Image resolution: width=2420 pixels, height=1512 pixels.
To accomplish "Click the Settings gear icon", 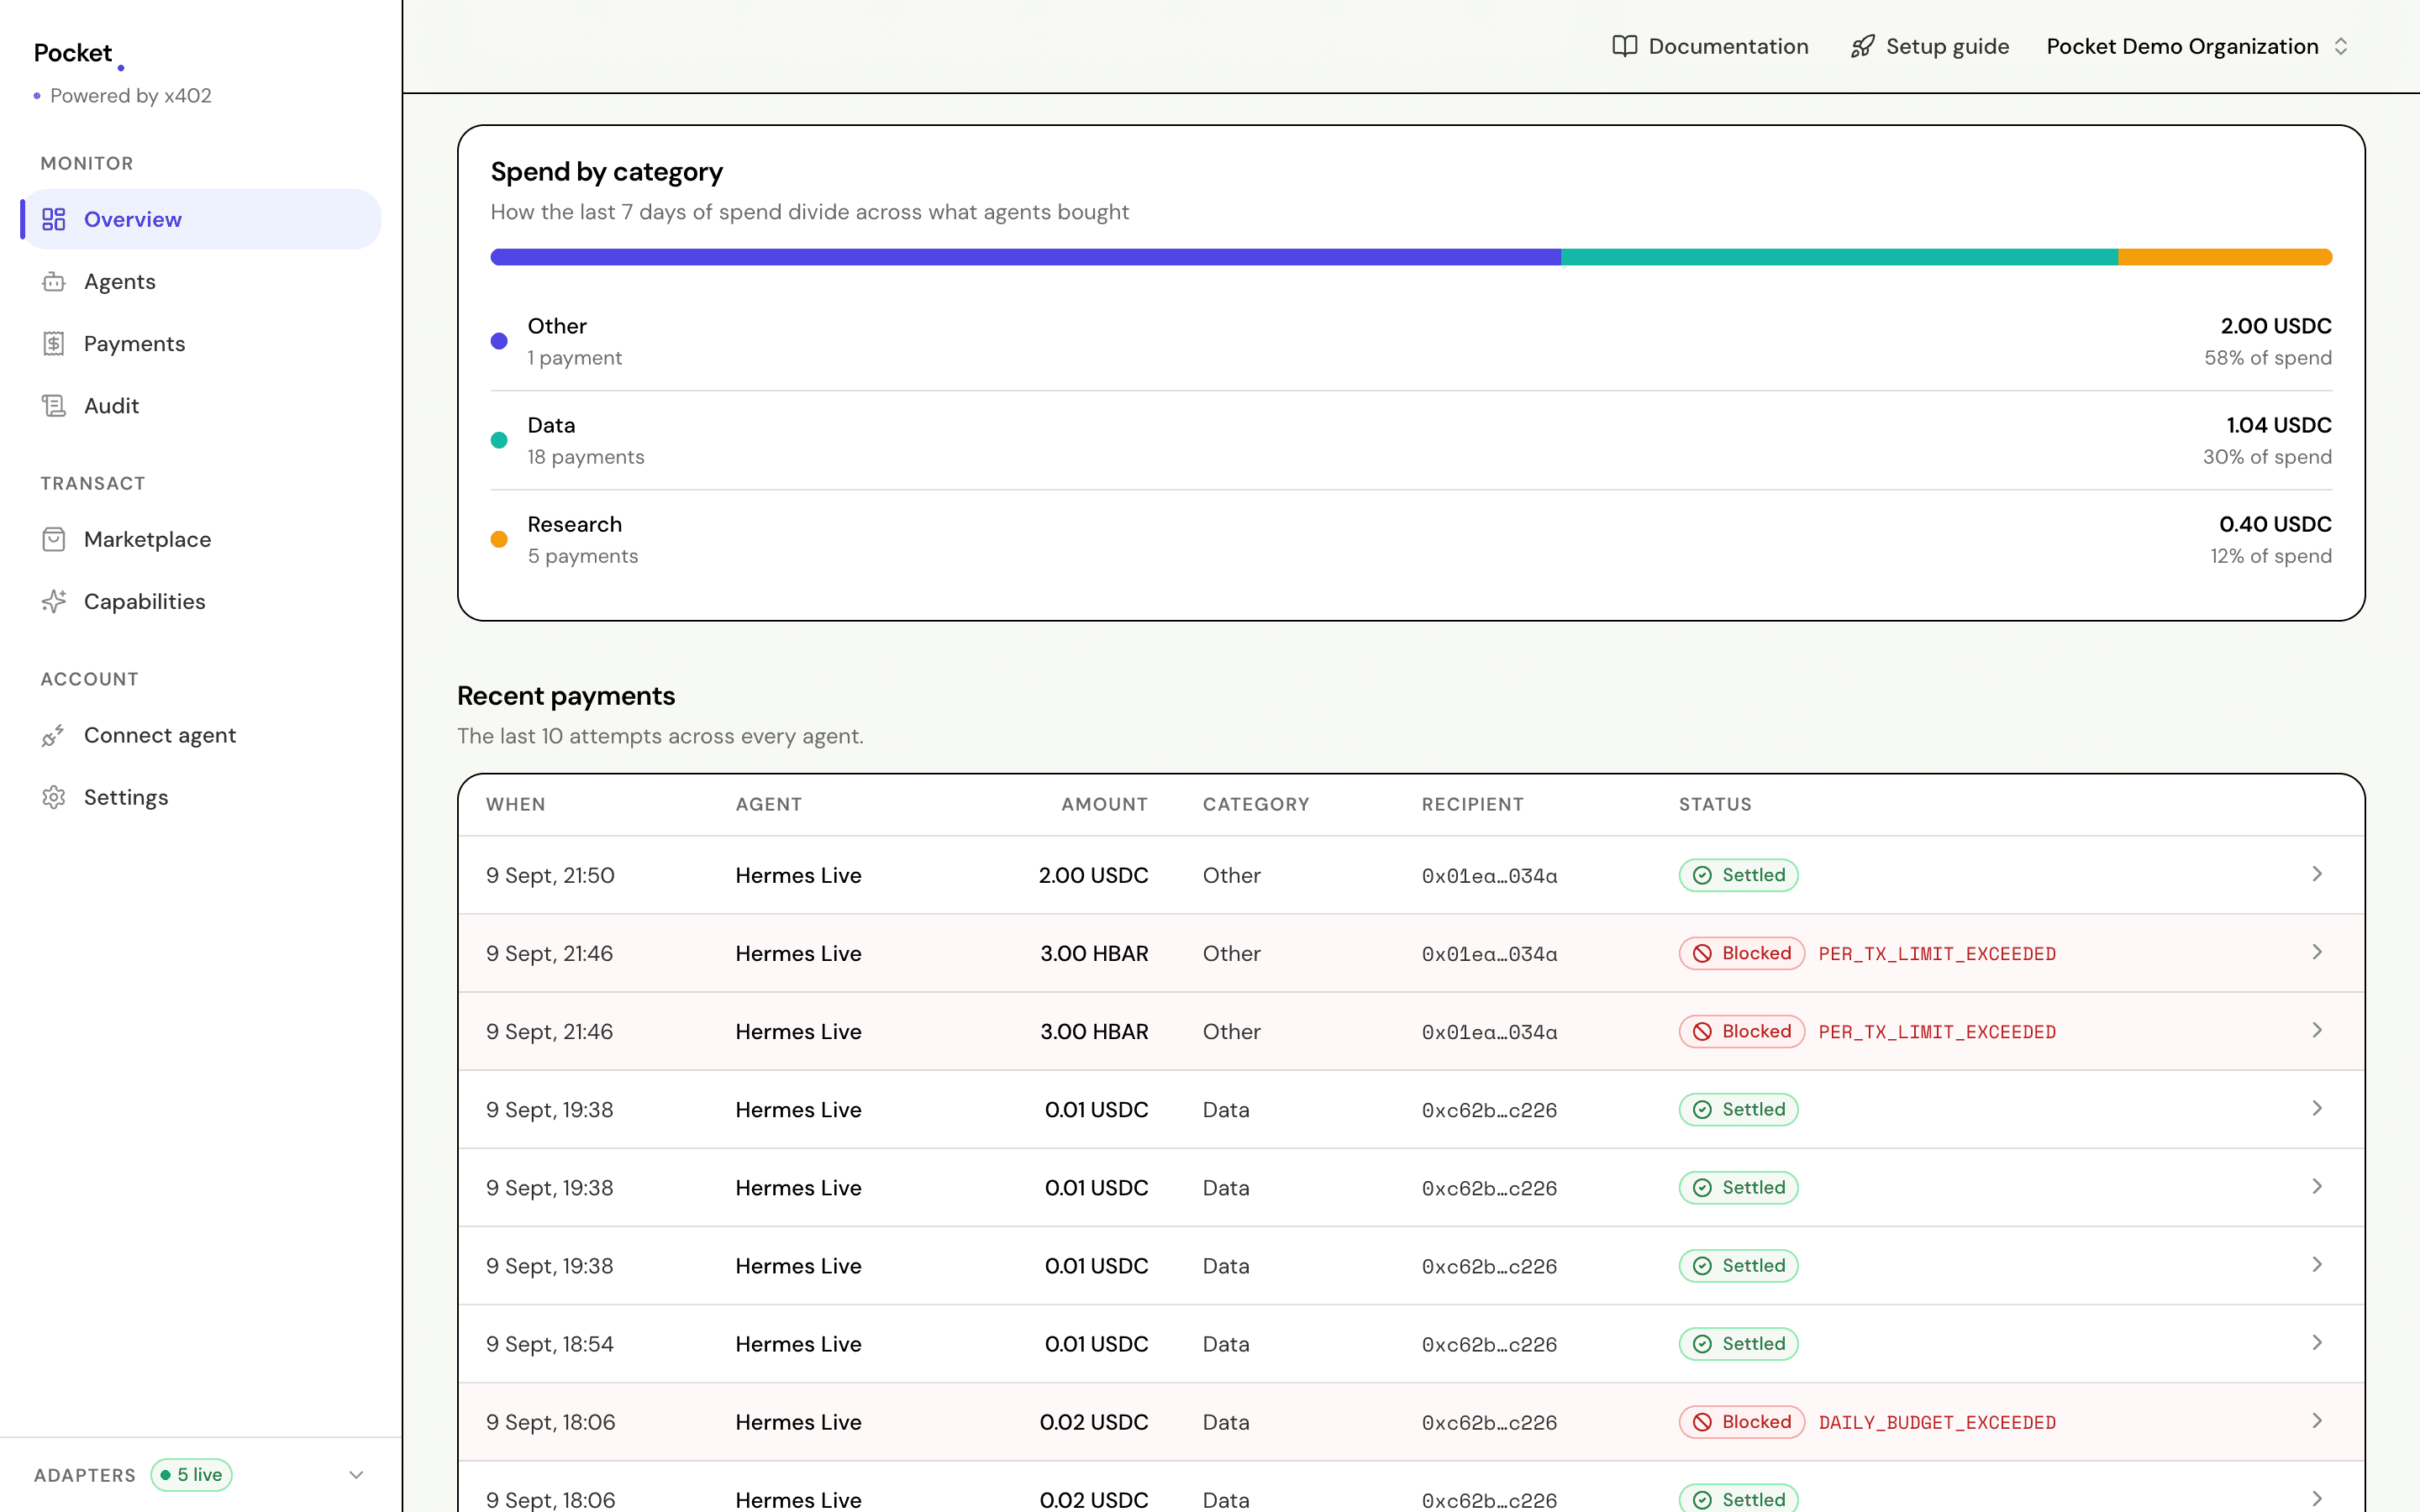I will [x=54, y=798].
